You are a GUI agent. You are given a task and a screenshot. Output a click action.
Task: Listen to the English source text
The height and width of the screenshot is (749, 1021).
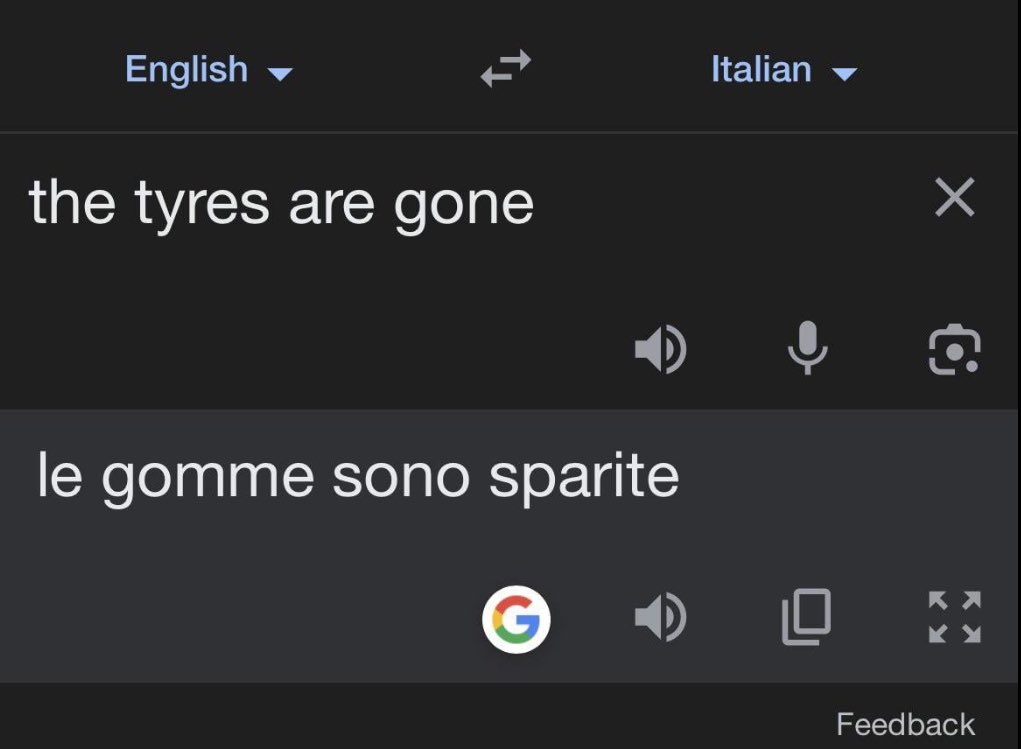(660, 349)
